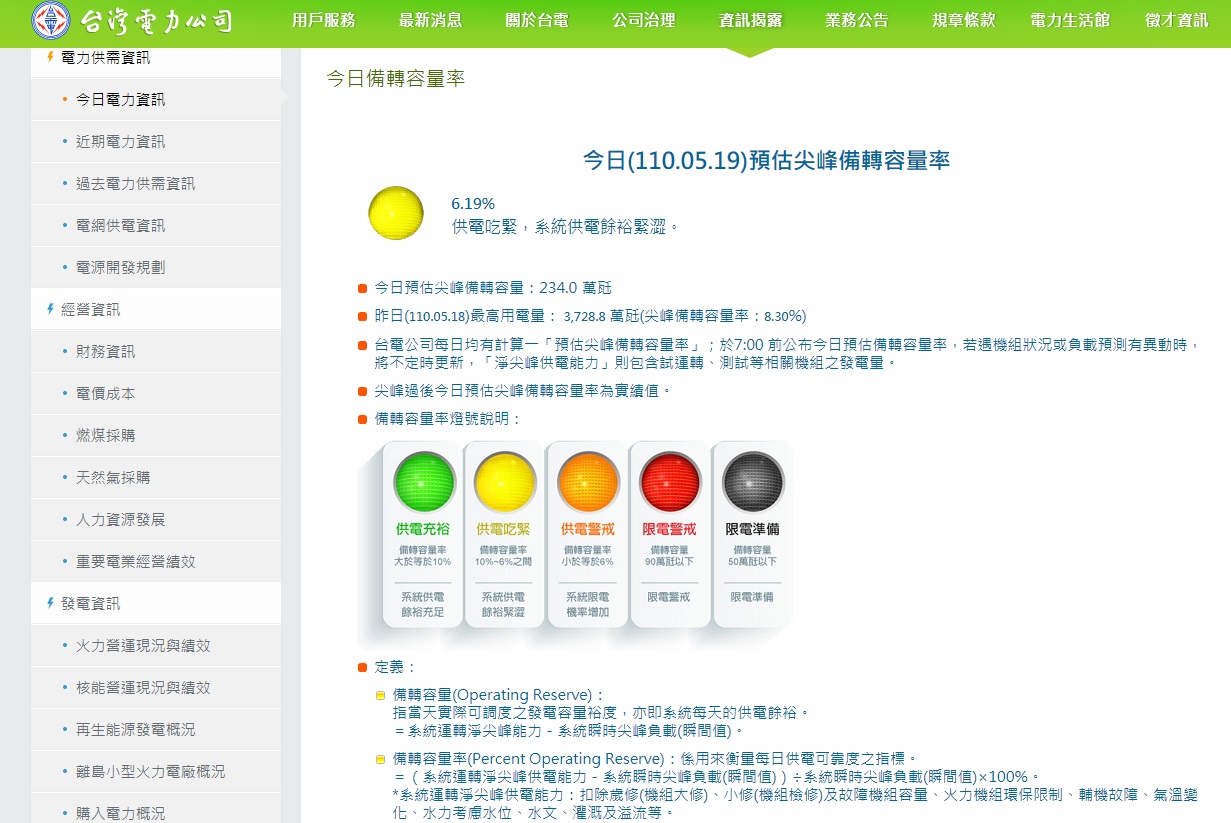Screen dimensions: 1231x823
Task: Open the 規章條款 menu
Action: point(964,20)
